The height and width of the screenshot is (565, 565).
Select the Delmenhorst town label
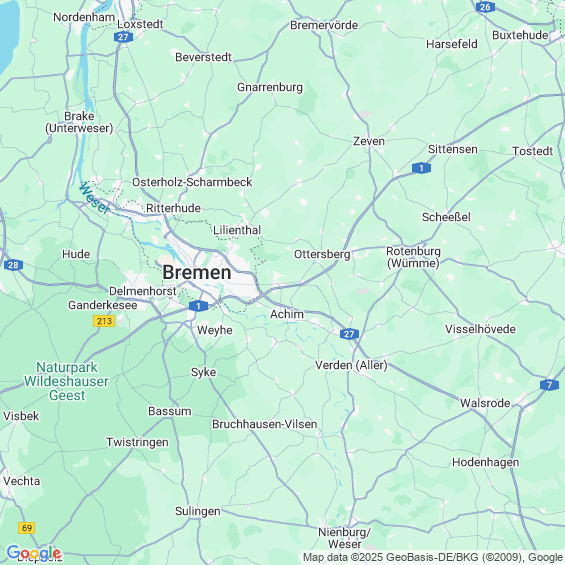click(143, 291)
